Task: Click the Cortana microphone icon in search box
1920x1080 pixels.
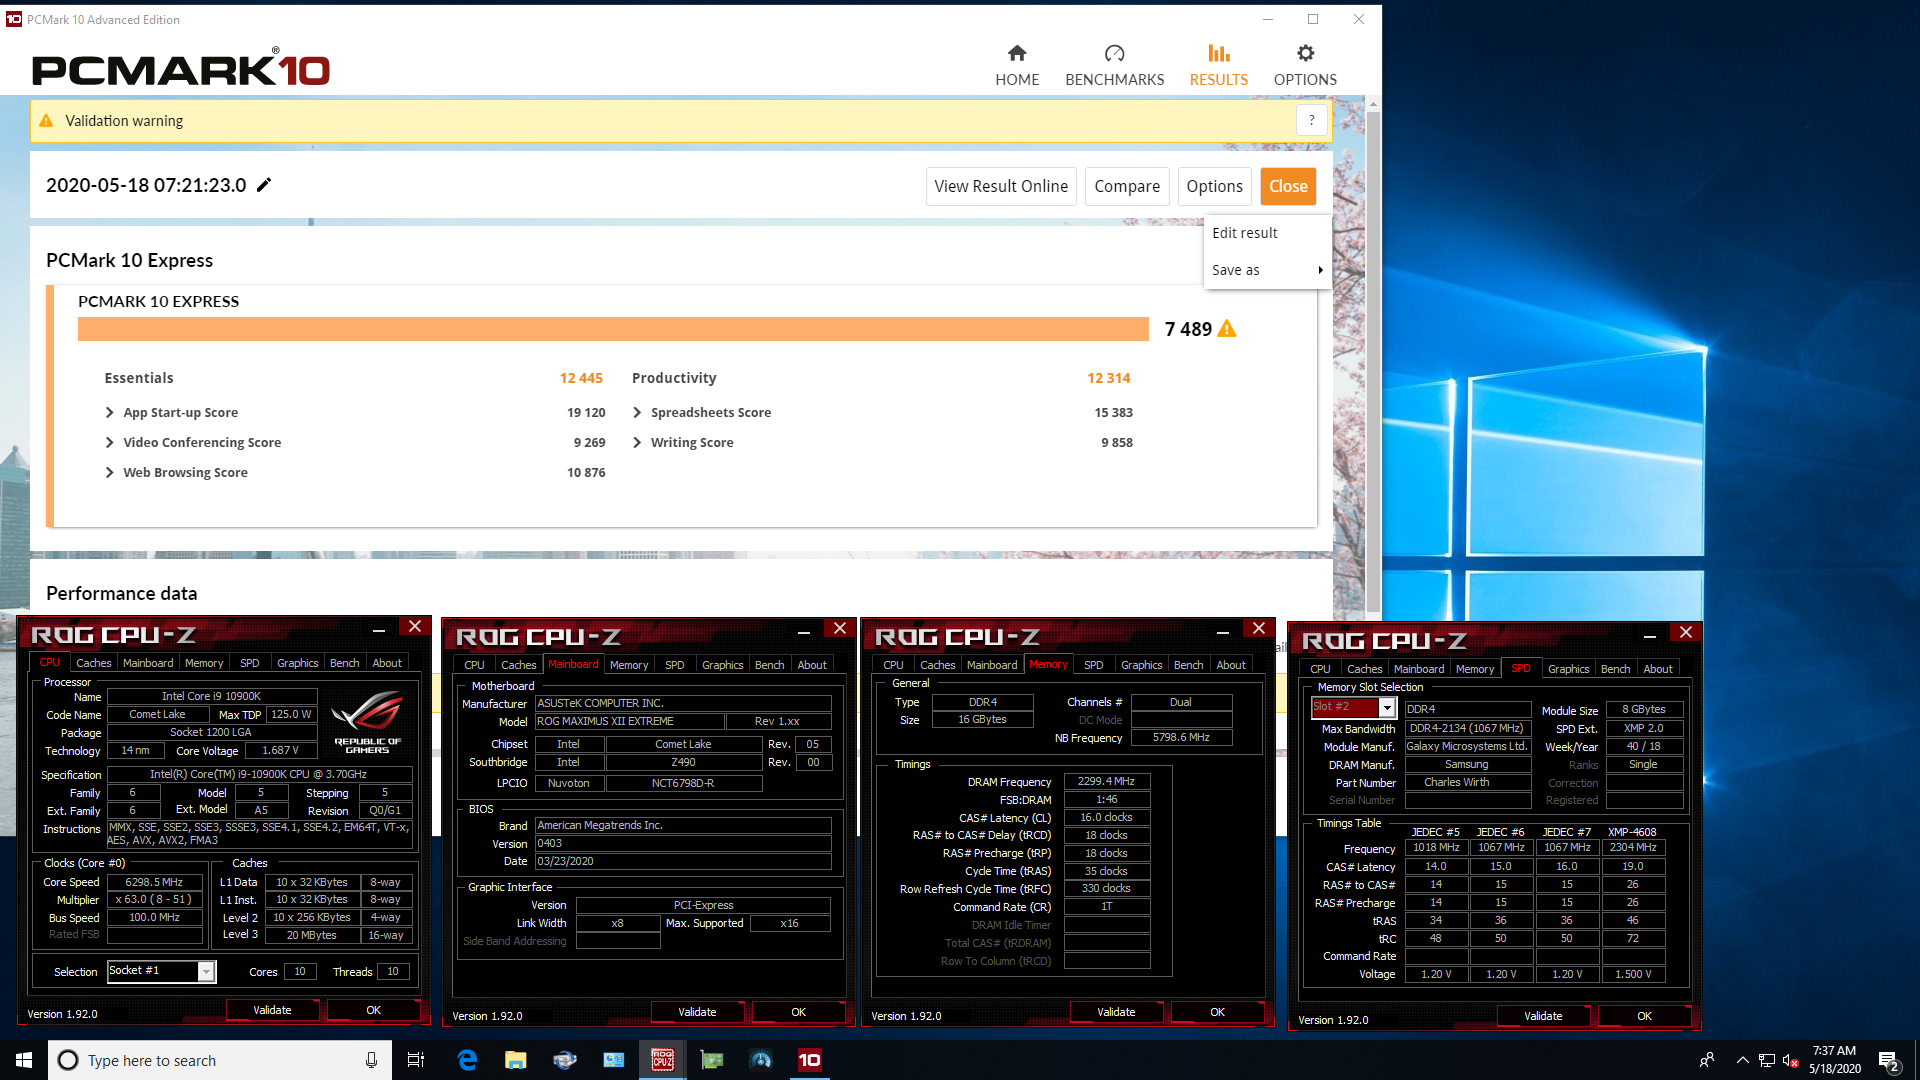Action: tap(371, 1060)
